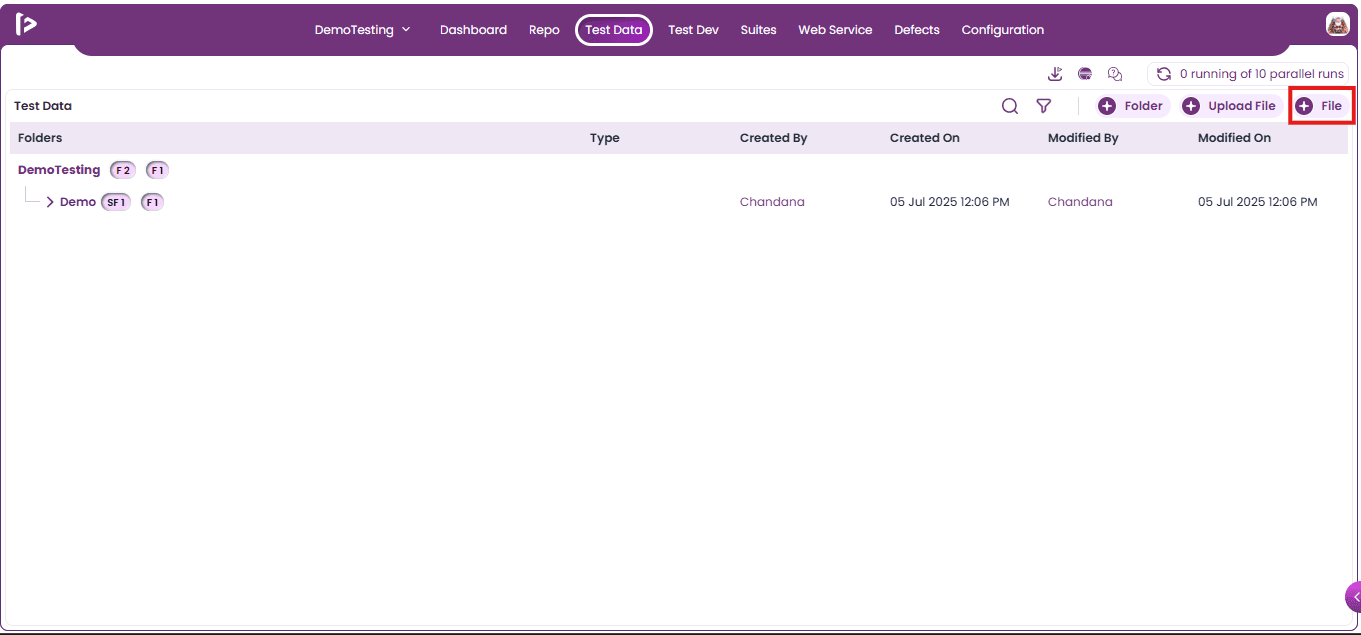Click the download client icon
Image resolution: width=1361 pixels, height=635 pixels.
pos(1055,74)
